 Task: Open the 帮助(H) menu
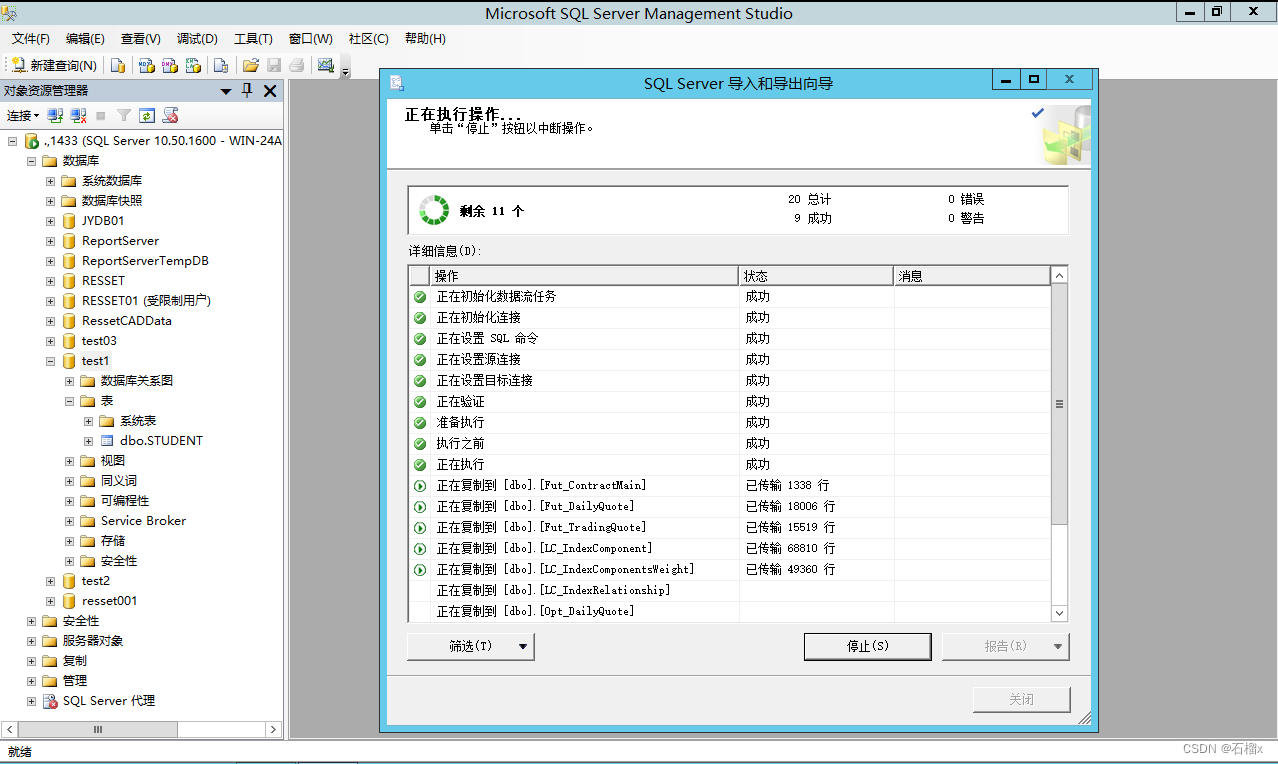point(425,39)
